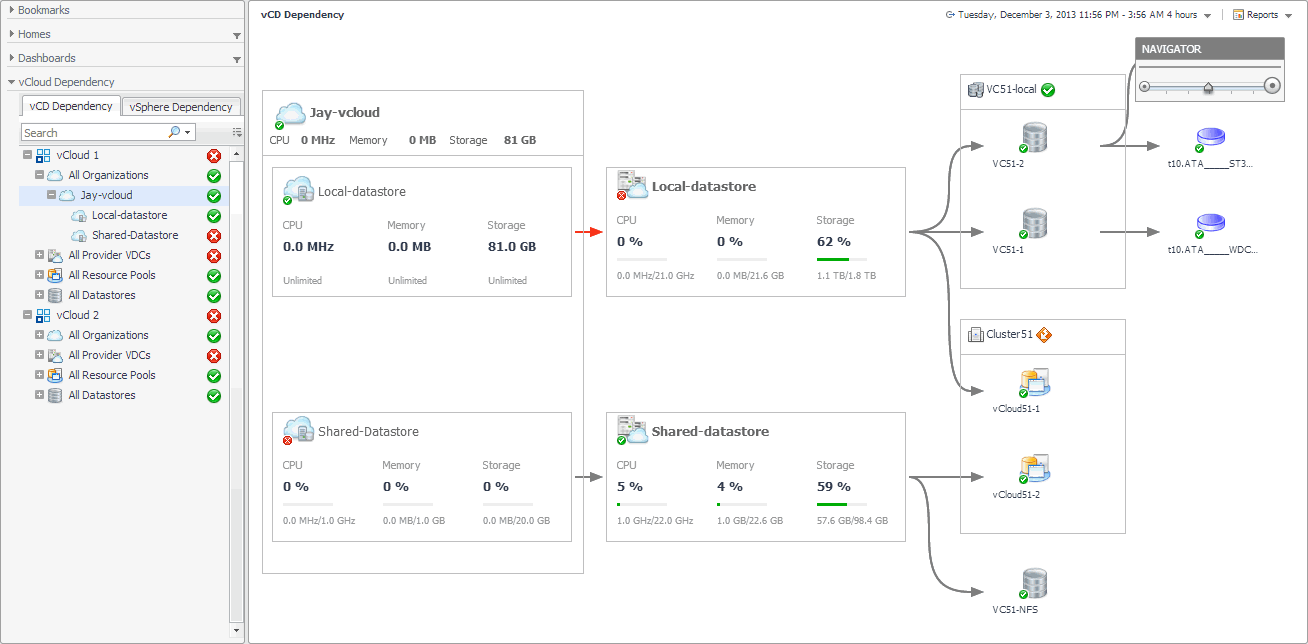Expand All Provider VDCs under vCloud 1

pos(40,255)
